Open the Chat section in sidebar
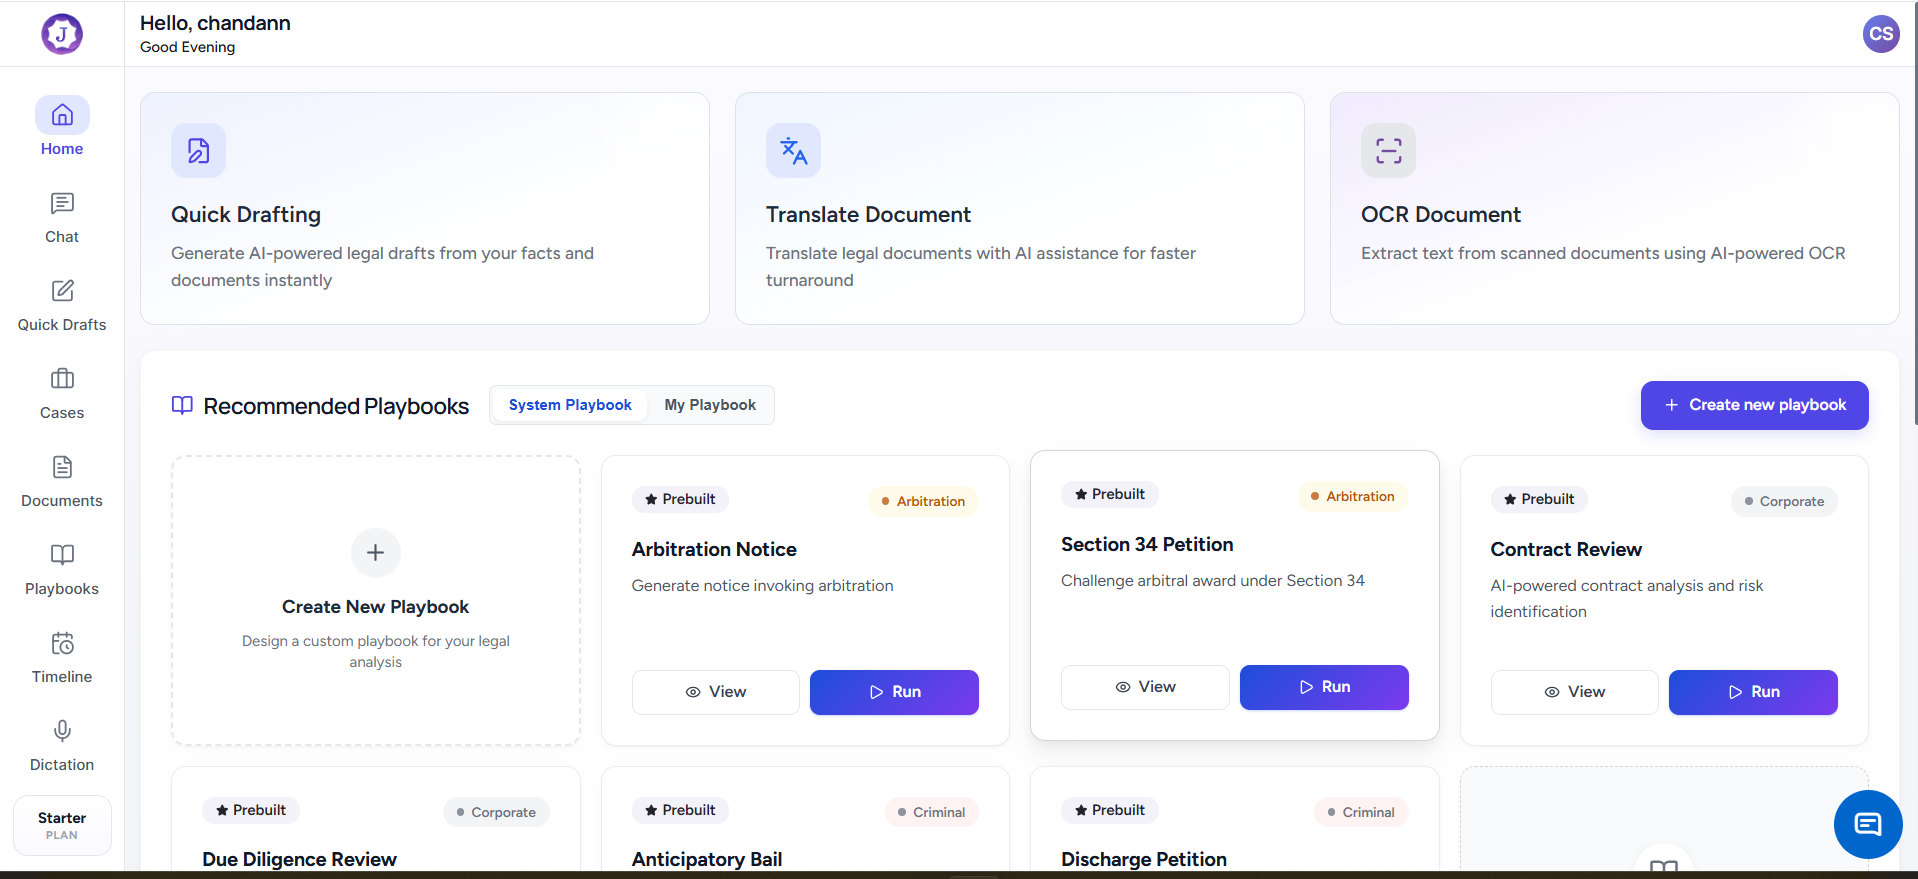1918x879 pixels. (62, 218)
